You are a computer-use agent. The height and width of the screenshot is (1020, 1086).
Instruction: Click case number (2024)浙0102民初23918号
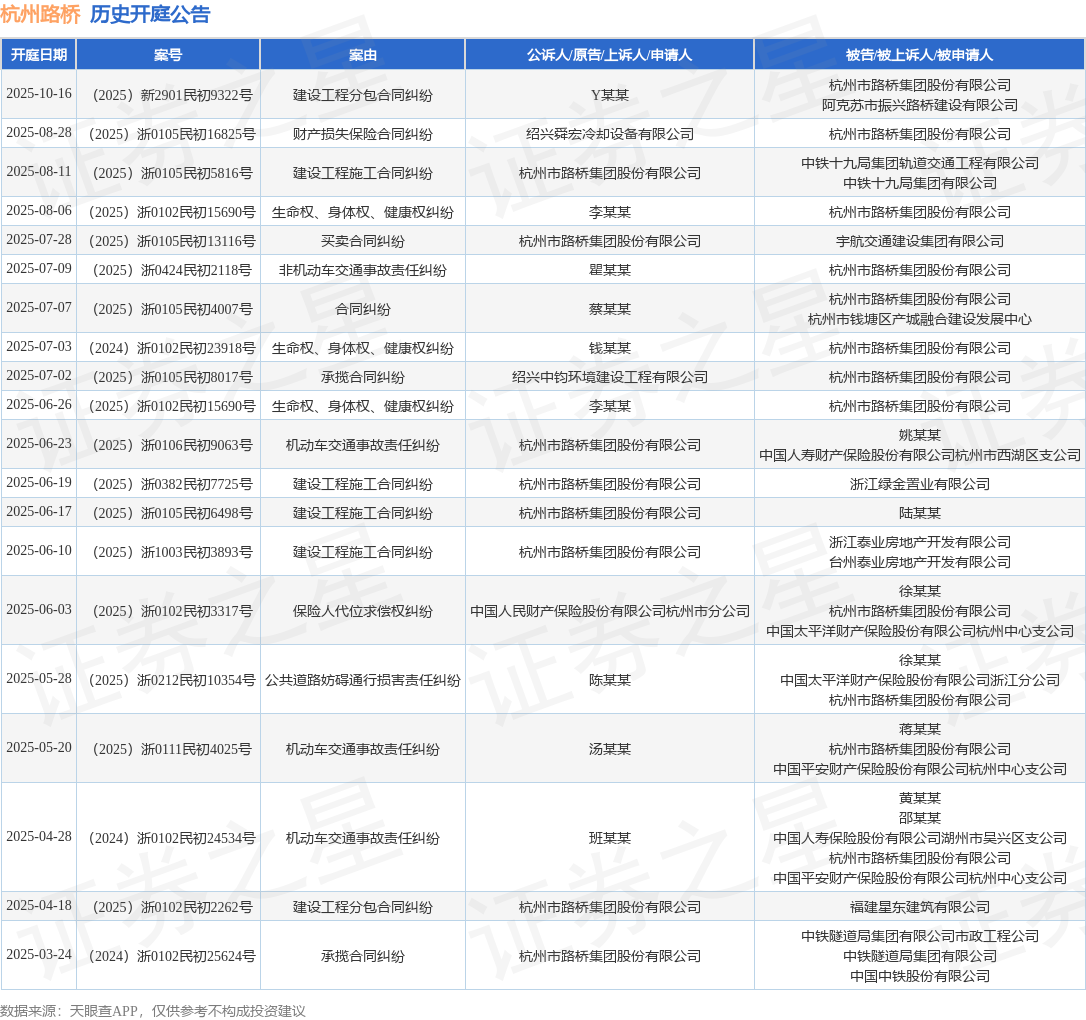tap(168, 348)
